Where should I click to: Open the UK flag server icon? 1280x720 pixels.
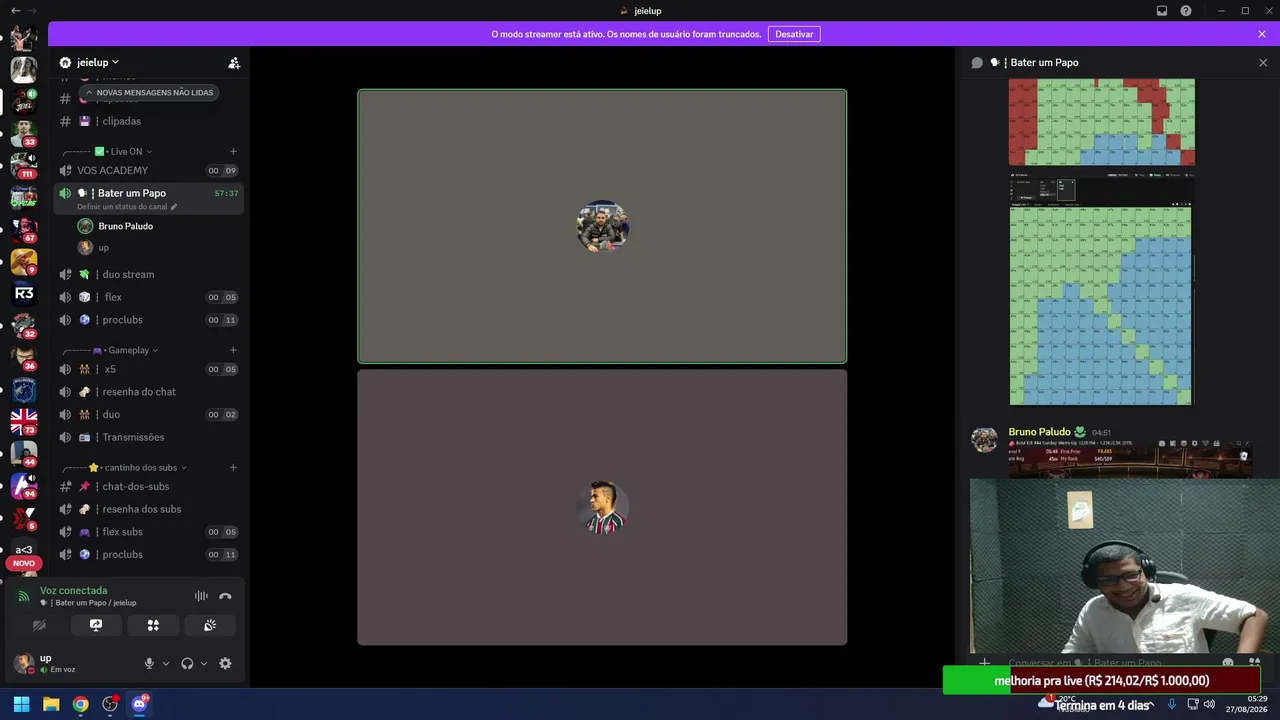(24, 421)
